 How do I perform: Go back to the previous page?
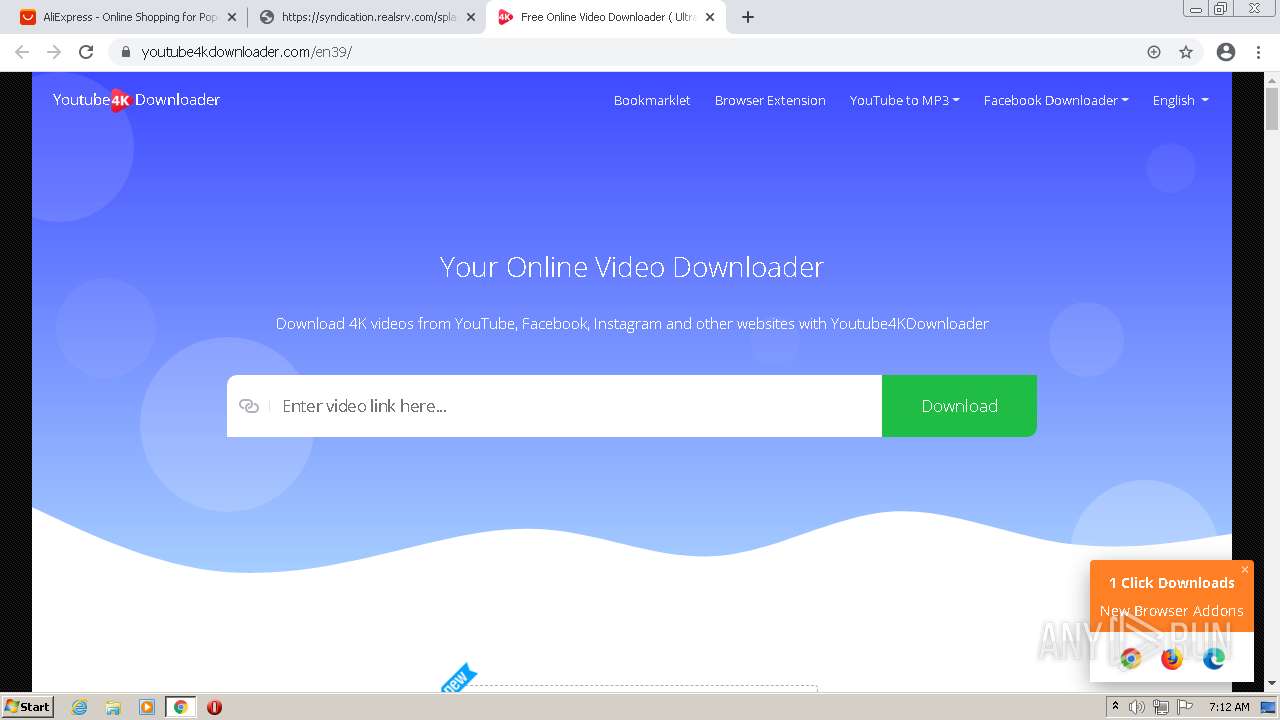coord(22,52)
